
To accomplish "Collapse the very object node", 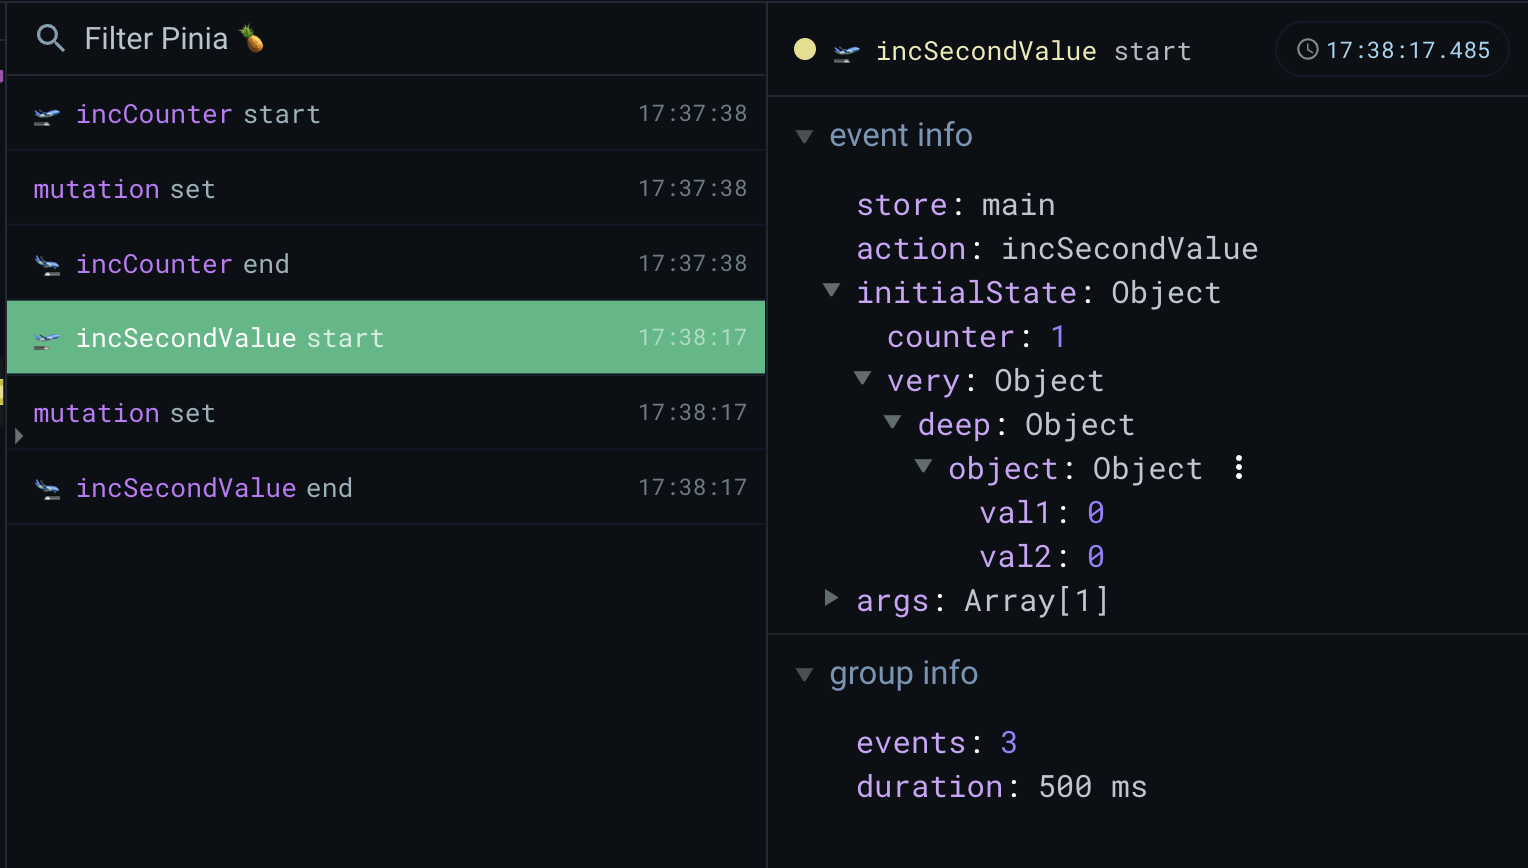I will tap(862, 378).
